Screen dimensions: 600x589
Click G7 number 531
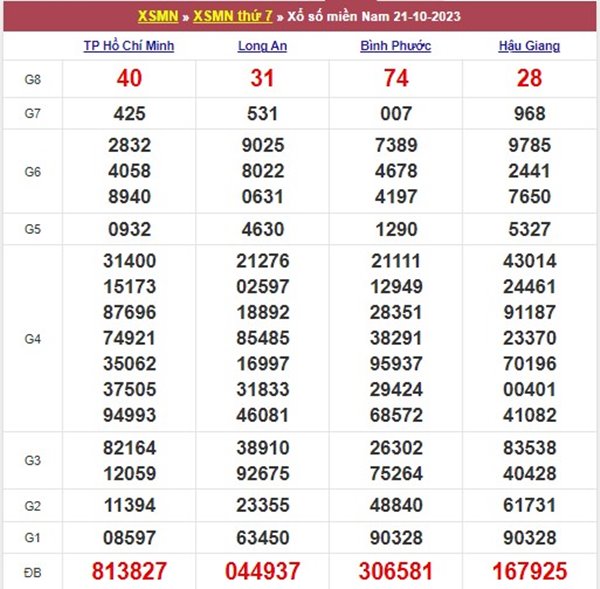point(262,114)
